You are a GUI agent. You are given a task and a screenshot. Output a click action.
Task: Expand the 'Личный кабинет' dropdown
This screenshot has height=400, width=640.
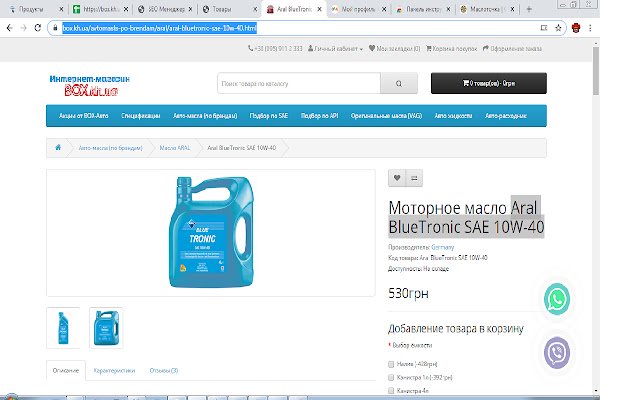pyautogui.click(x=335, y=49)
